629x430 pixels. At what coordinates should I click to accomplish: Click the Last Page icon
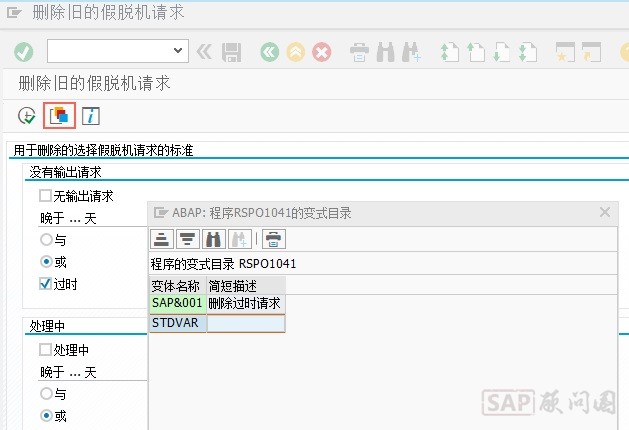[528, 52]
